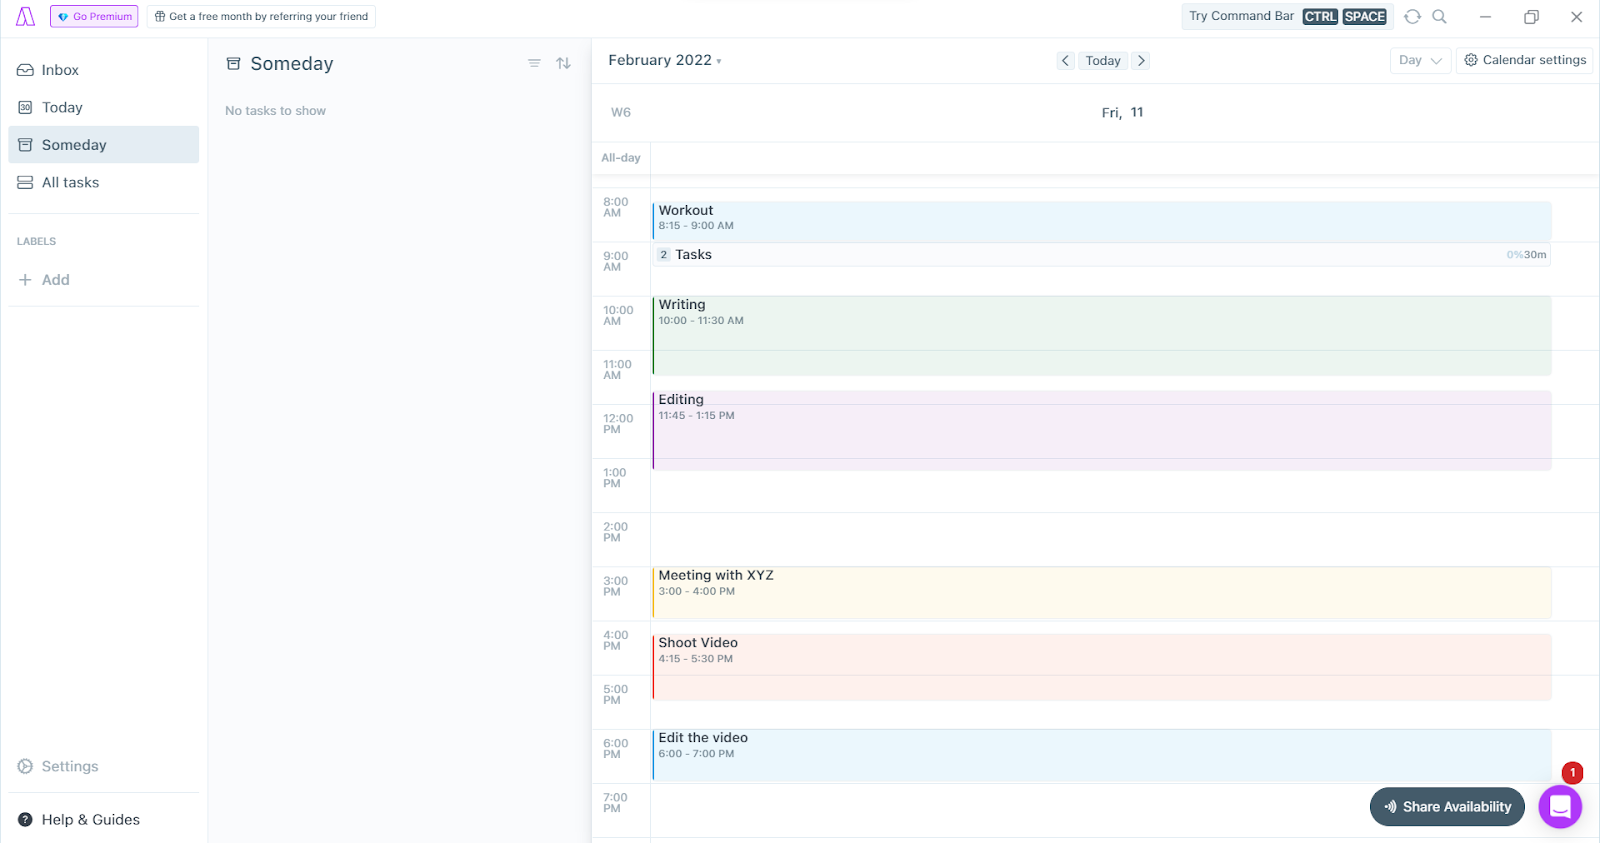Open Calendar settings
The image size is (1600, 843).
click(1525, 60)
